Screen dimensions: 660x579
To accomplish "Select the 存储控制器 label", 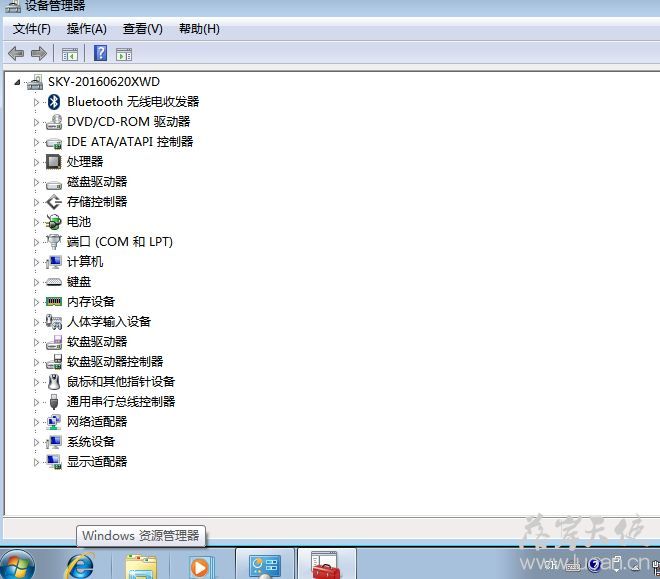I will tap(97, 202).
